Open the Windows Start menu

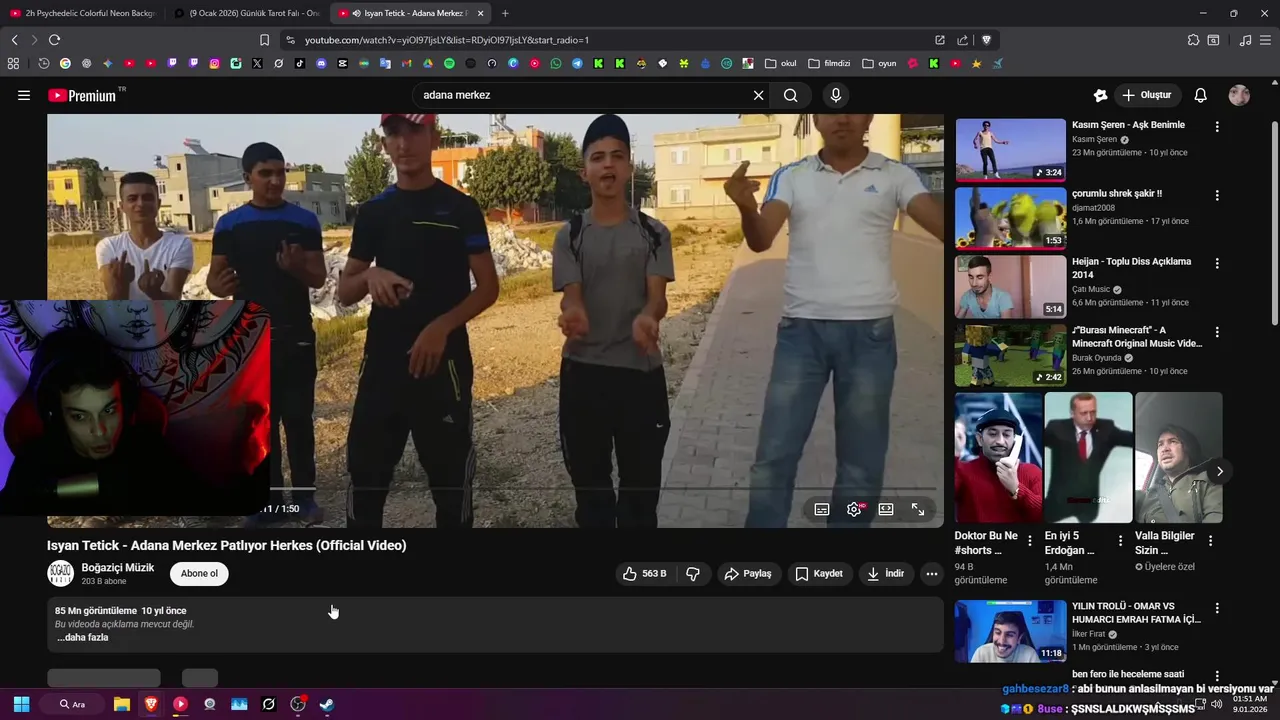21,704
